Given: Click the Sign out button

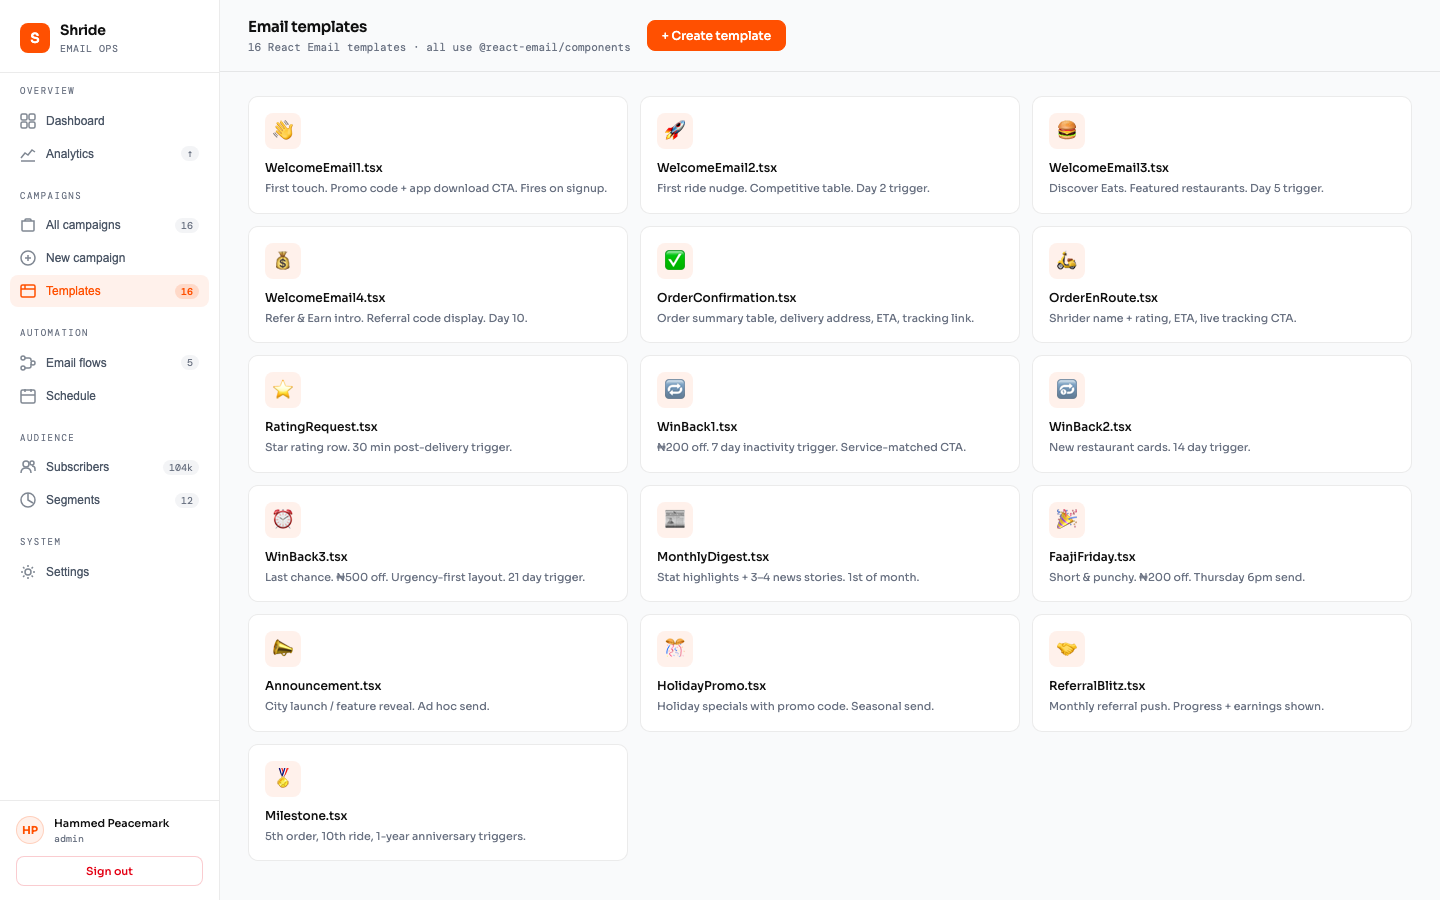Looking at the screenshot, I should pos(108,870).
